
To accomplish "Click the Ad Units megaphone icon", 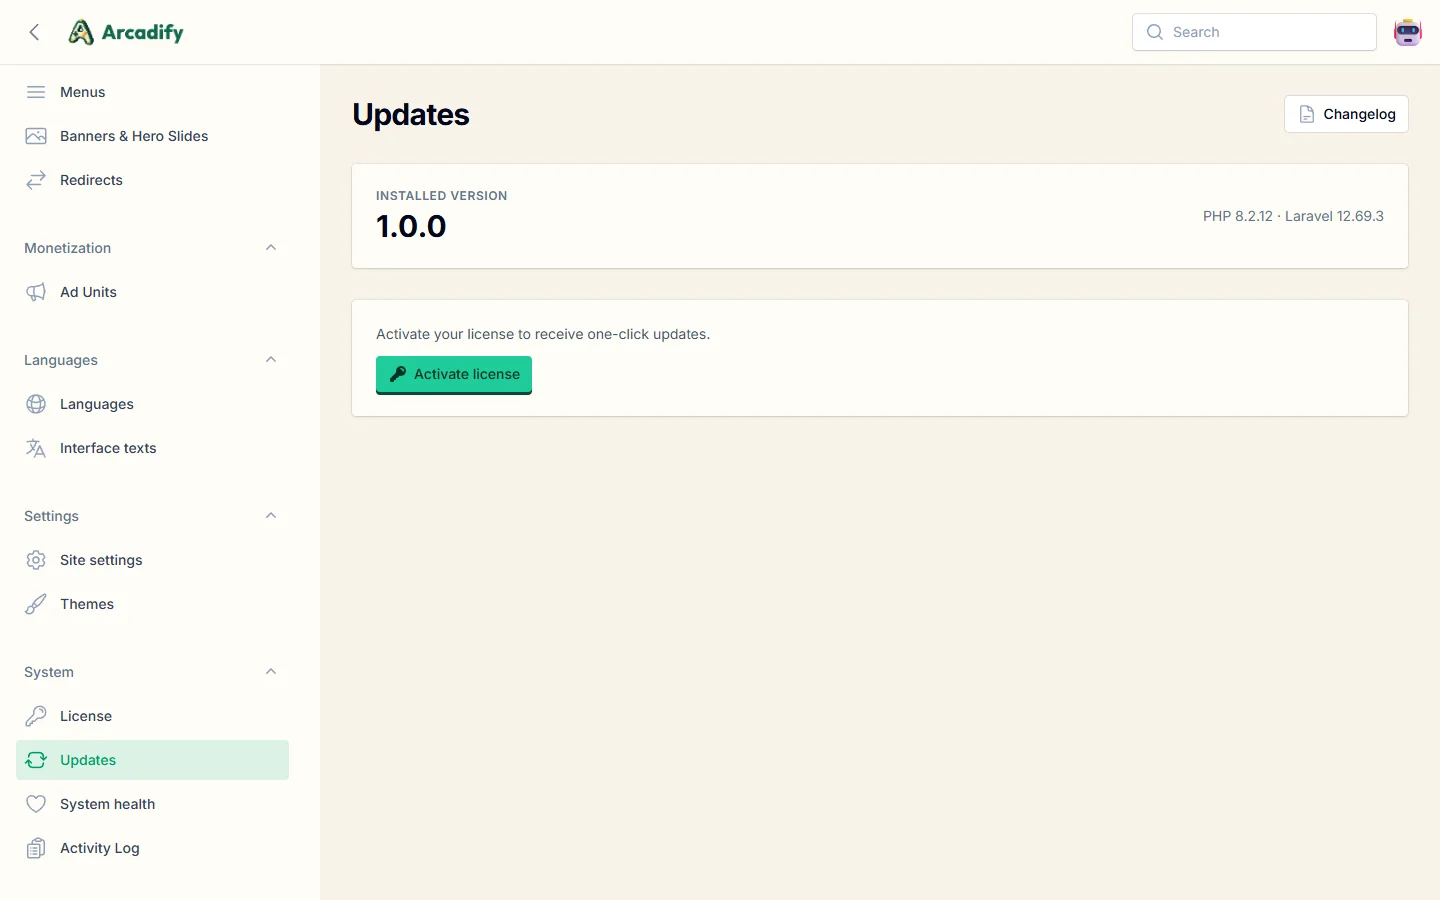I will click(36, 292).
